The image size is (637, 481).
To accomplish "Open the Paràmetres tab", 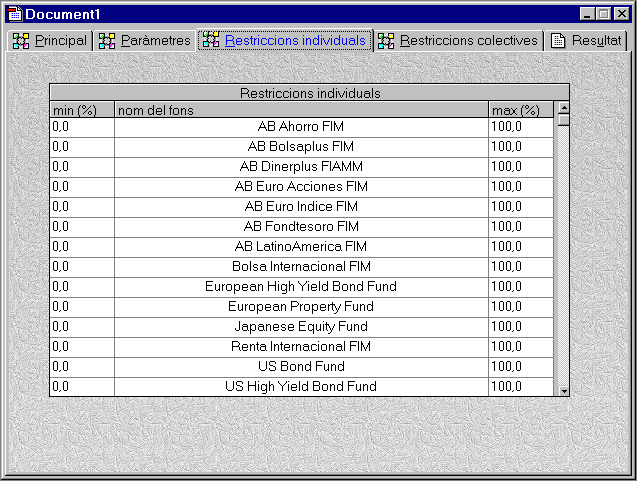I will (x=145, y=41).
